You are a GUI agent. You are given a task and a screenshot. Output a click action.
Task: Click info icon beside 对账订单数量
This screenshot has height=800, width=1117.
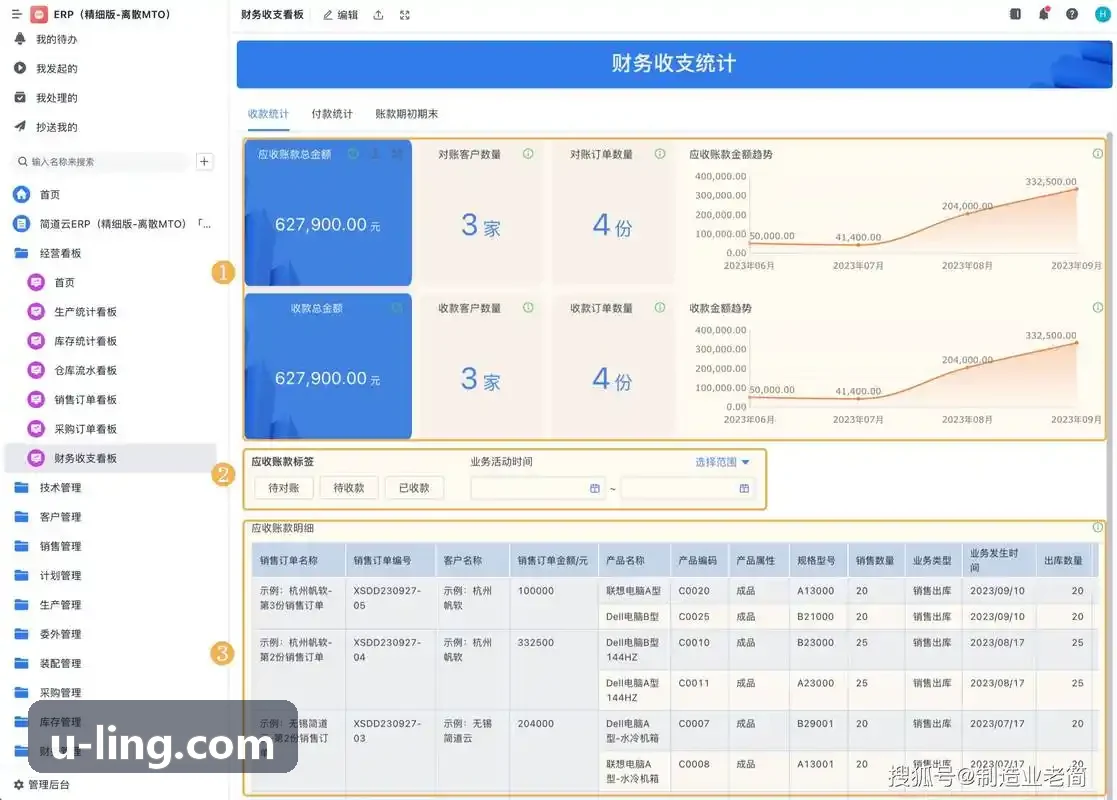tap(660, 154)
